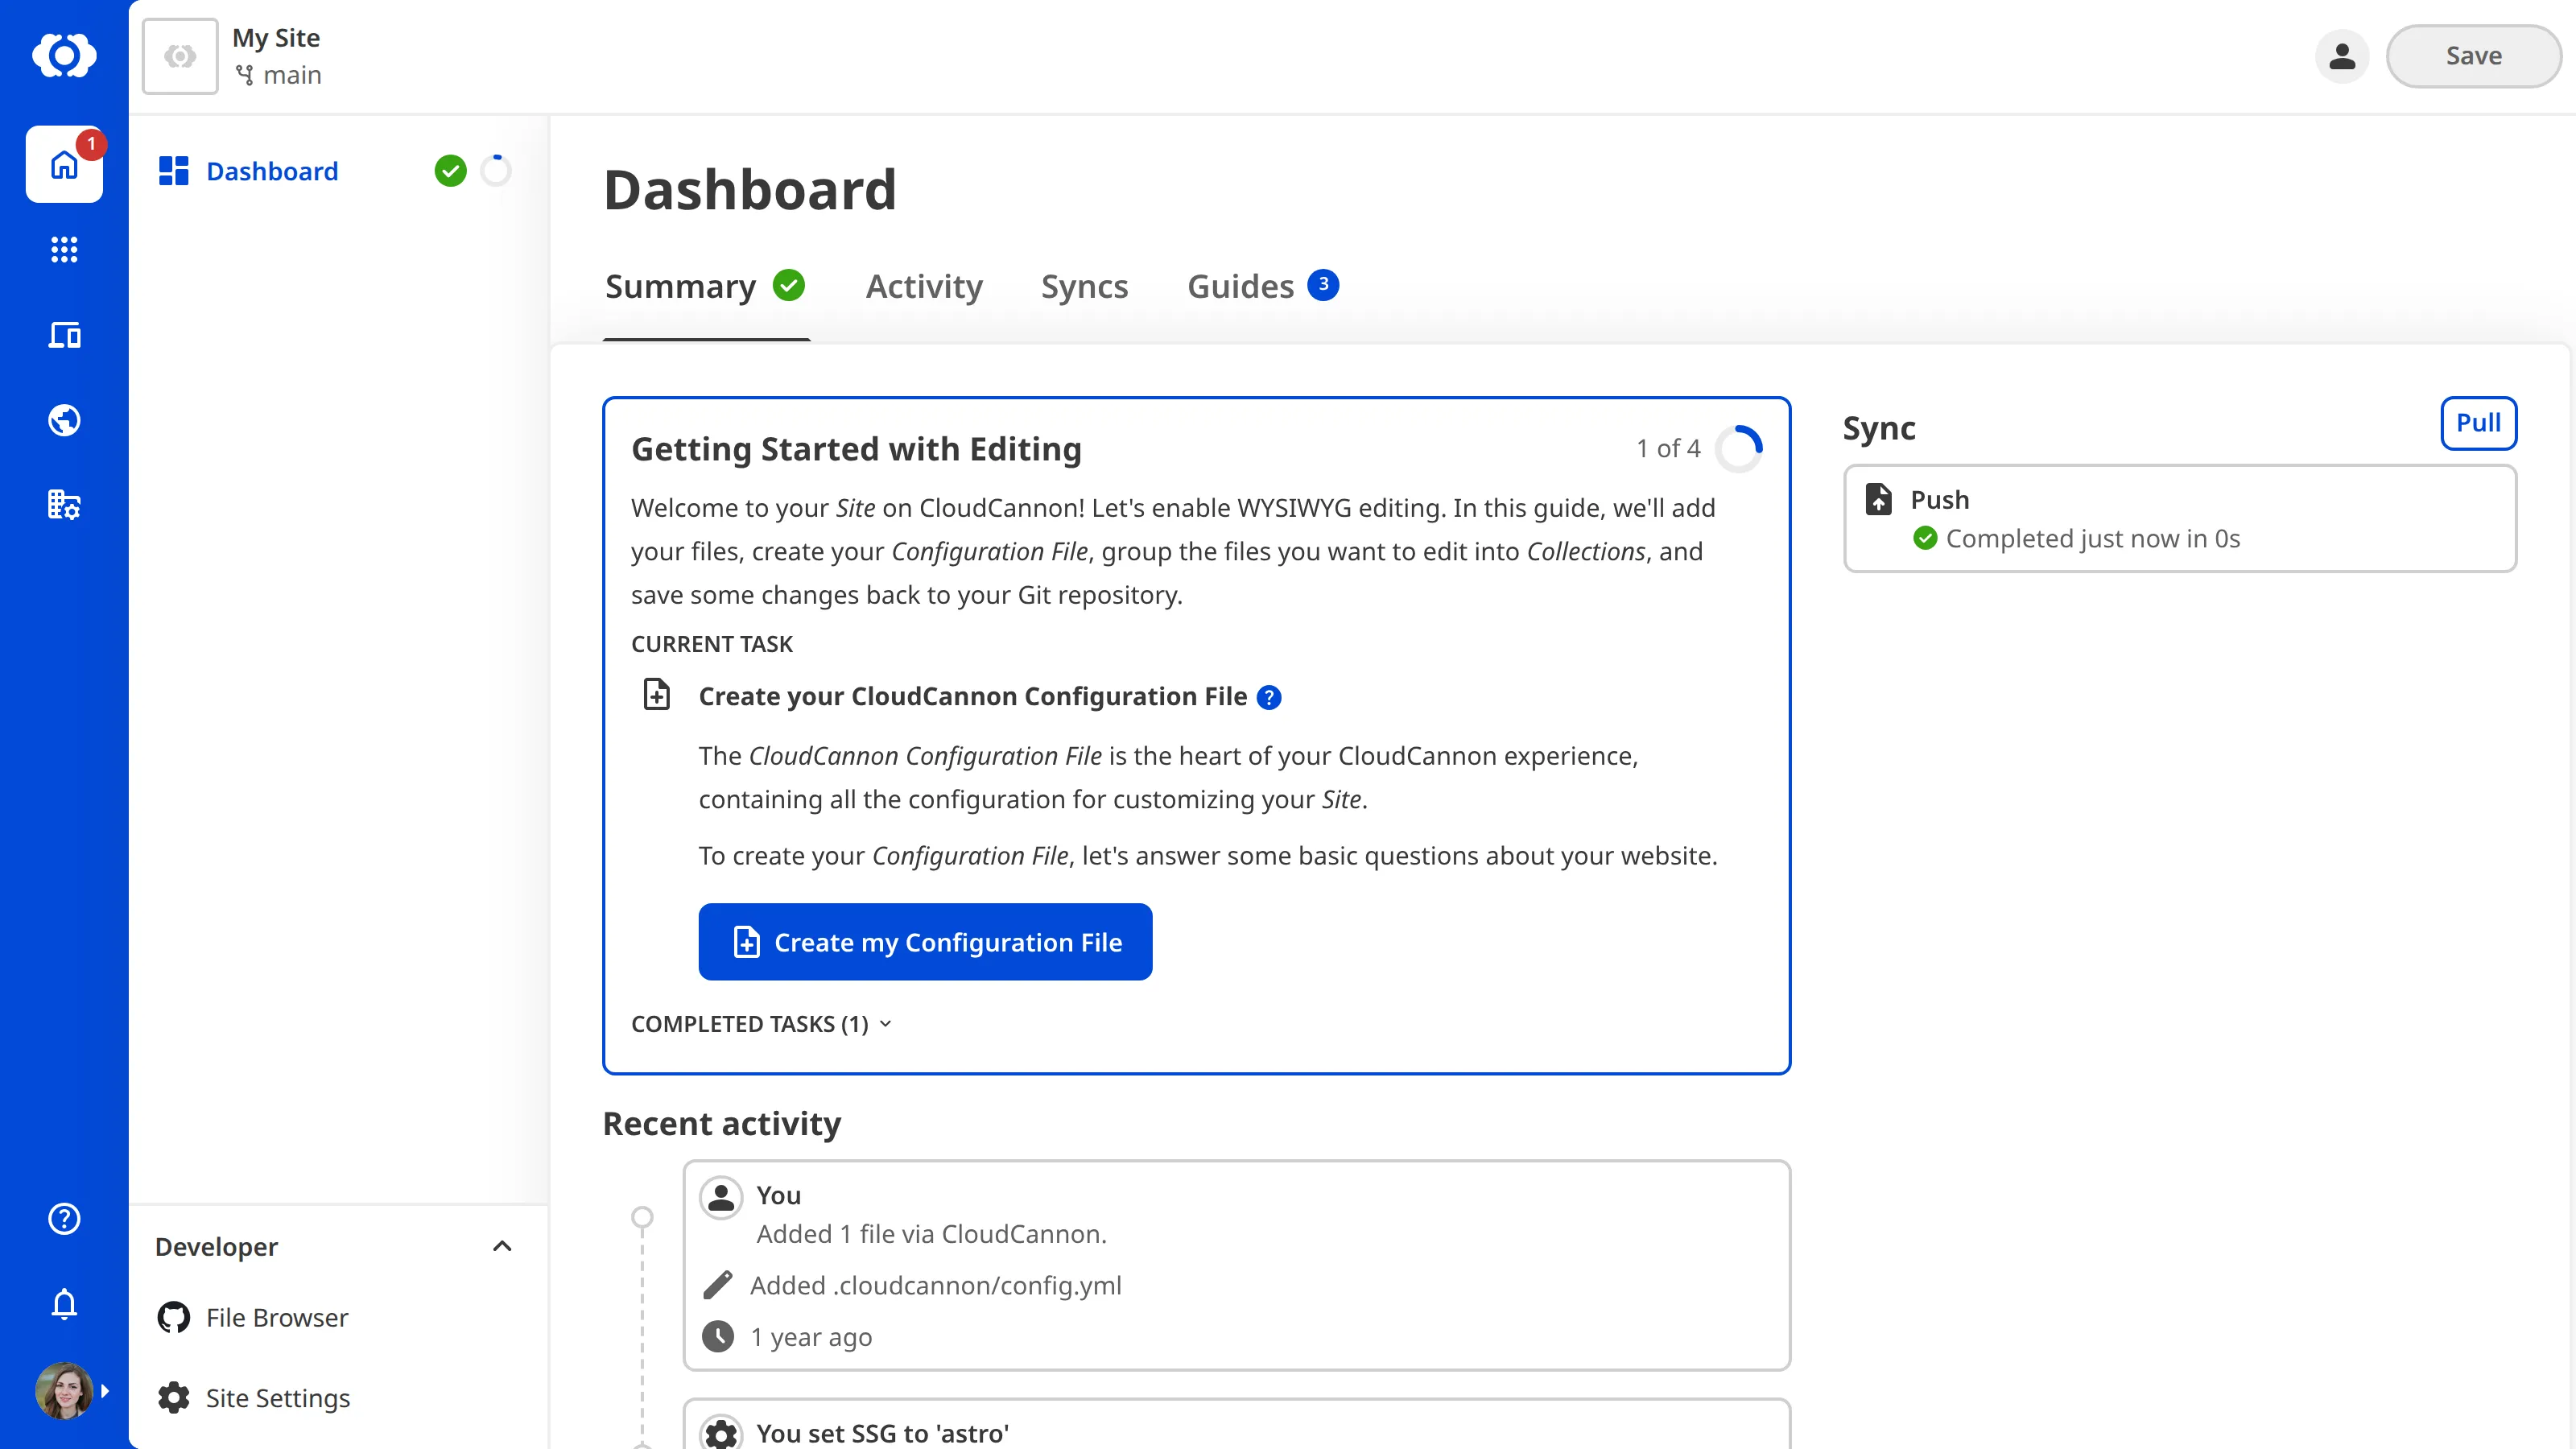This screenshot has width=2576, height=1449.
Task: Click the gear icon beside Site Settings
Action: (x=173, y=1397)
